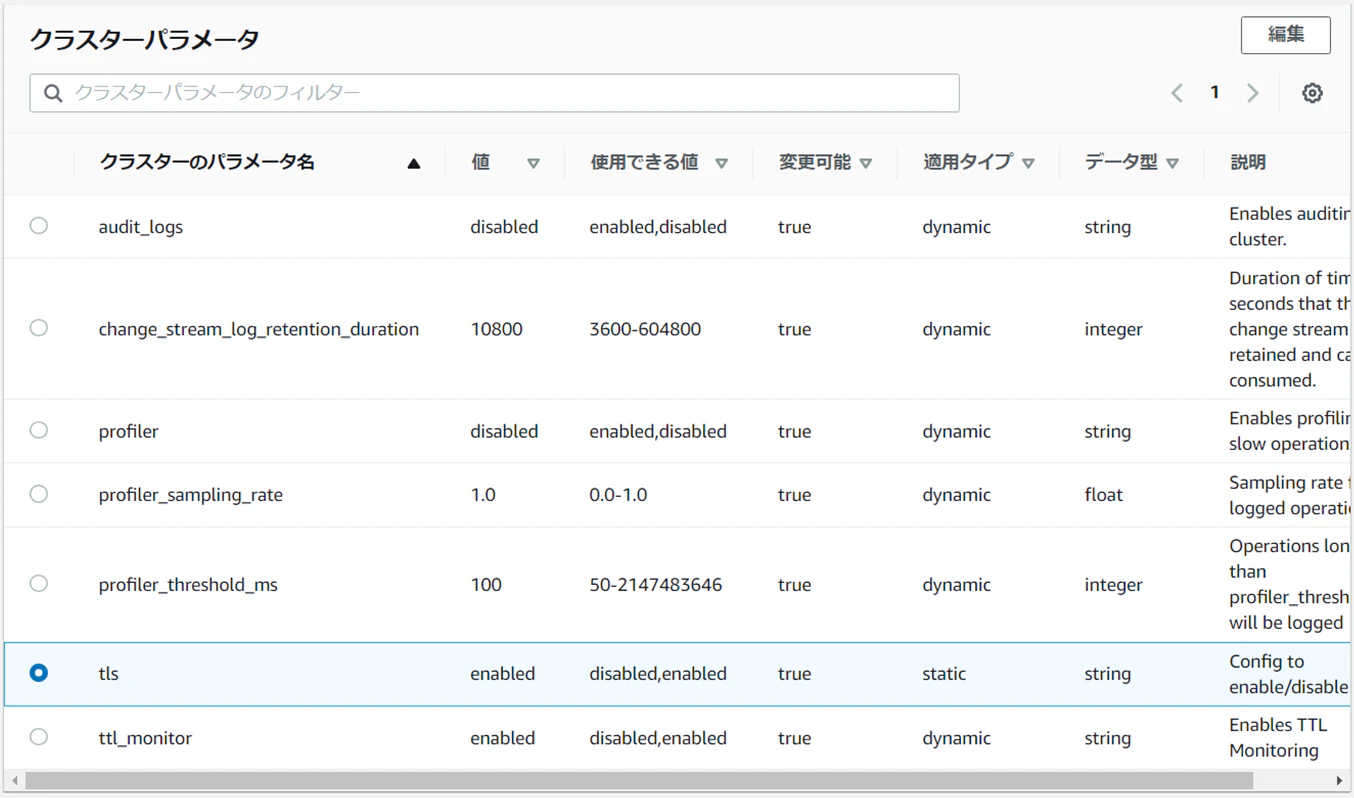This screenshot has width=1354, height=798.
Task: Go to next page arrow
Action: (1253, 93)
